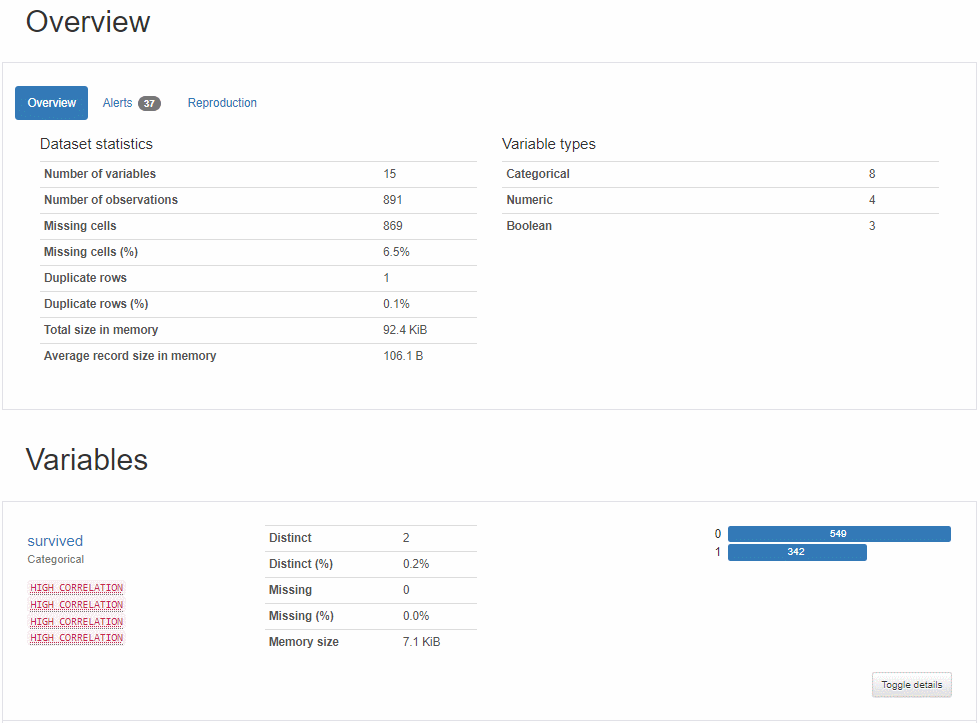Open the survived variable link
Image resolution: width=980 pixels, height=723 pixels.
55,541
